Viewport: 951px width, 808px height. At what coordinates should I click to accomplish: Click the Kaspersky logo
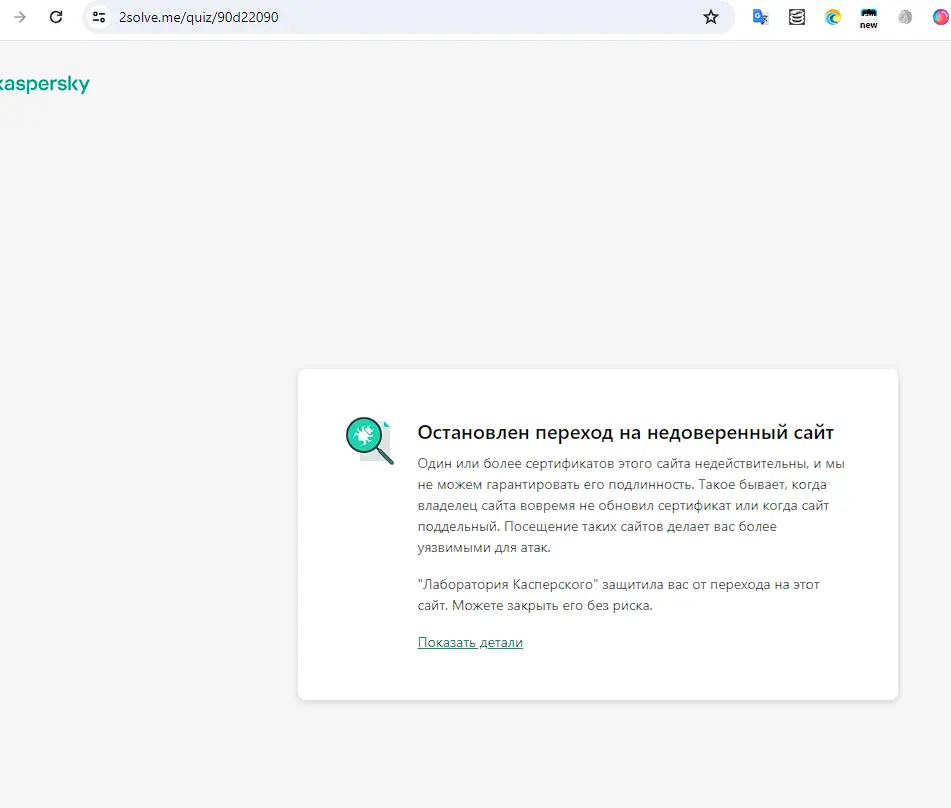click(44, 84)
